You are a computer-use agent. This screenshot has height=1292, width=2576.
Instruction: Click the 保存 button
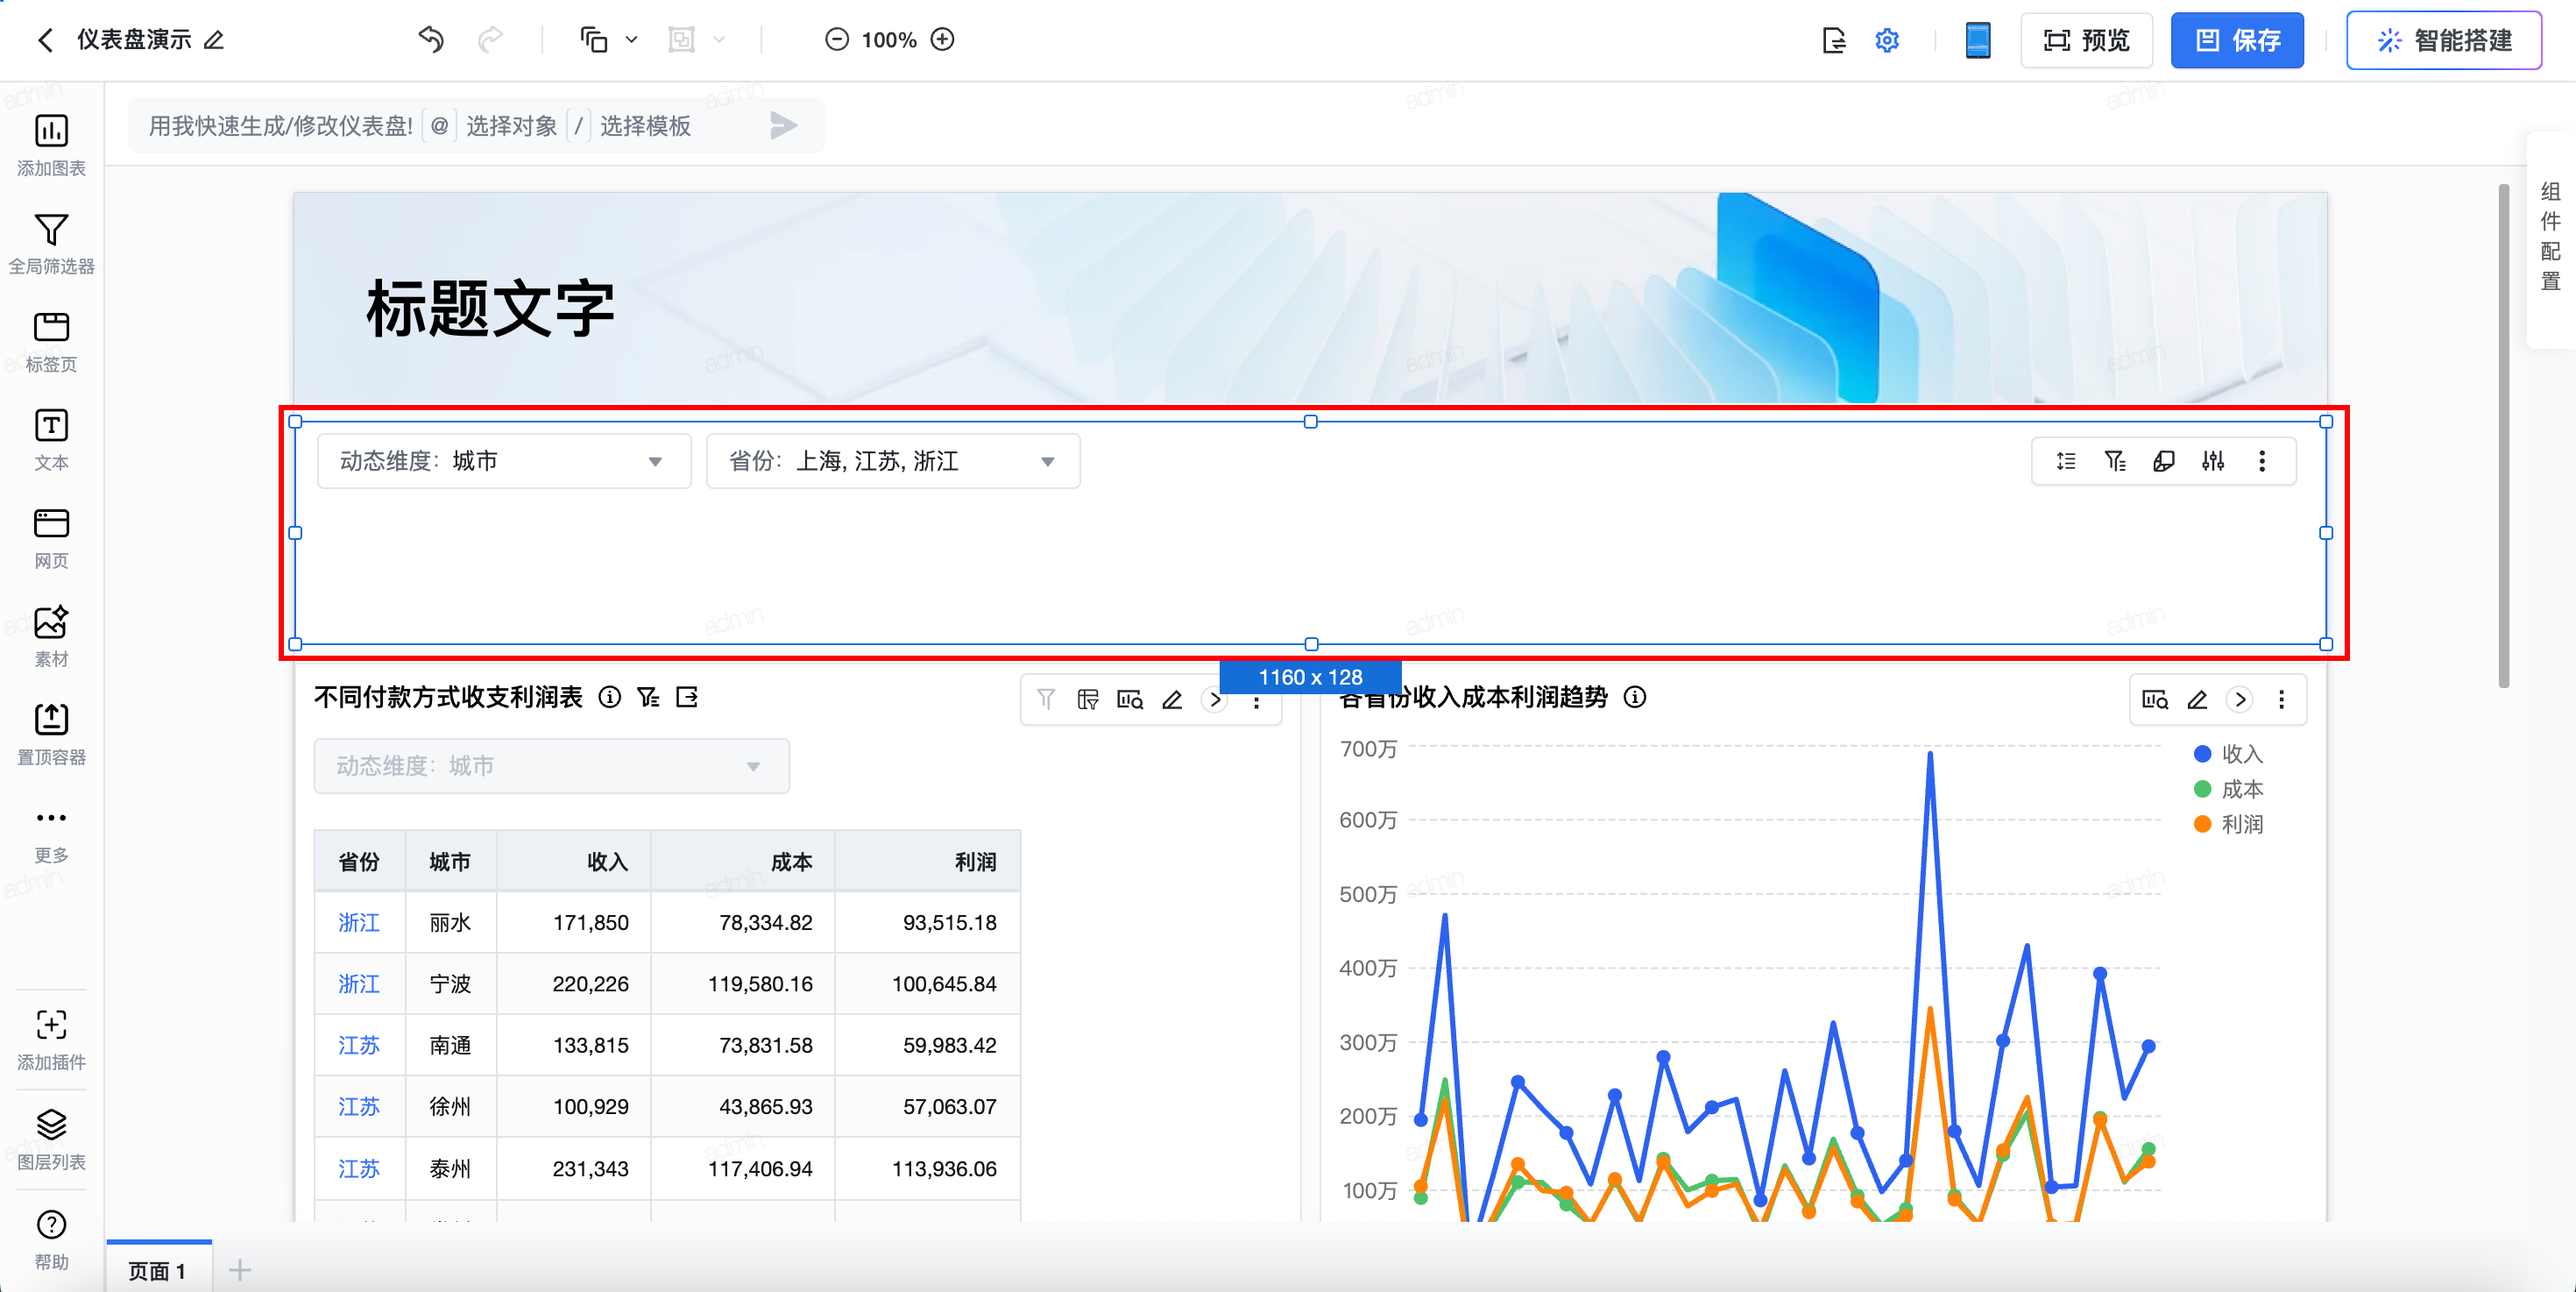(2236, 40)
